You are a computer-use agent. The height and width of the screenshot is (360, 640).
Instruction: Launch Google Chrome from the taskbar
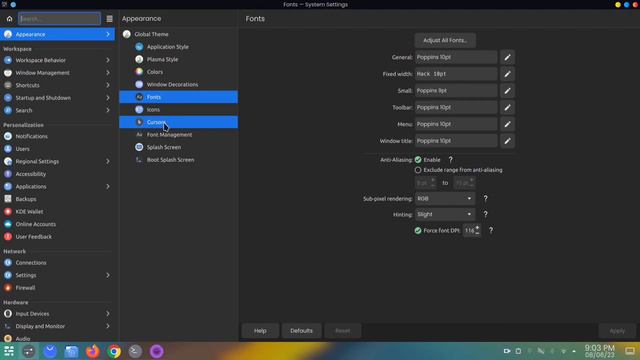coord(114,351)
